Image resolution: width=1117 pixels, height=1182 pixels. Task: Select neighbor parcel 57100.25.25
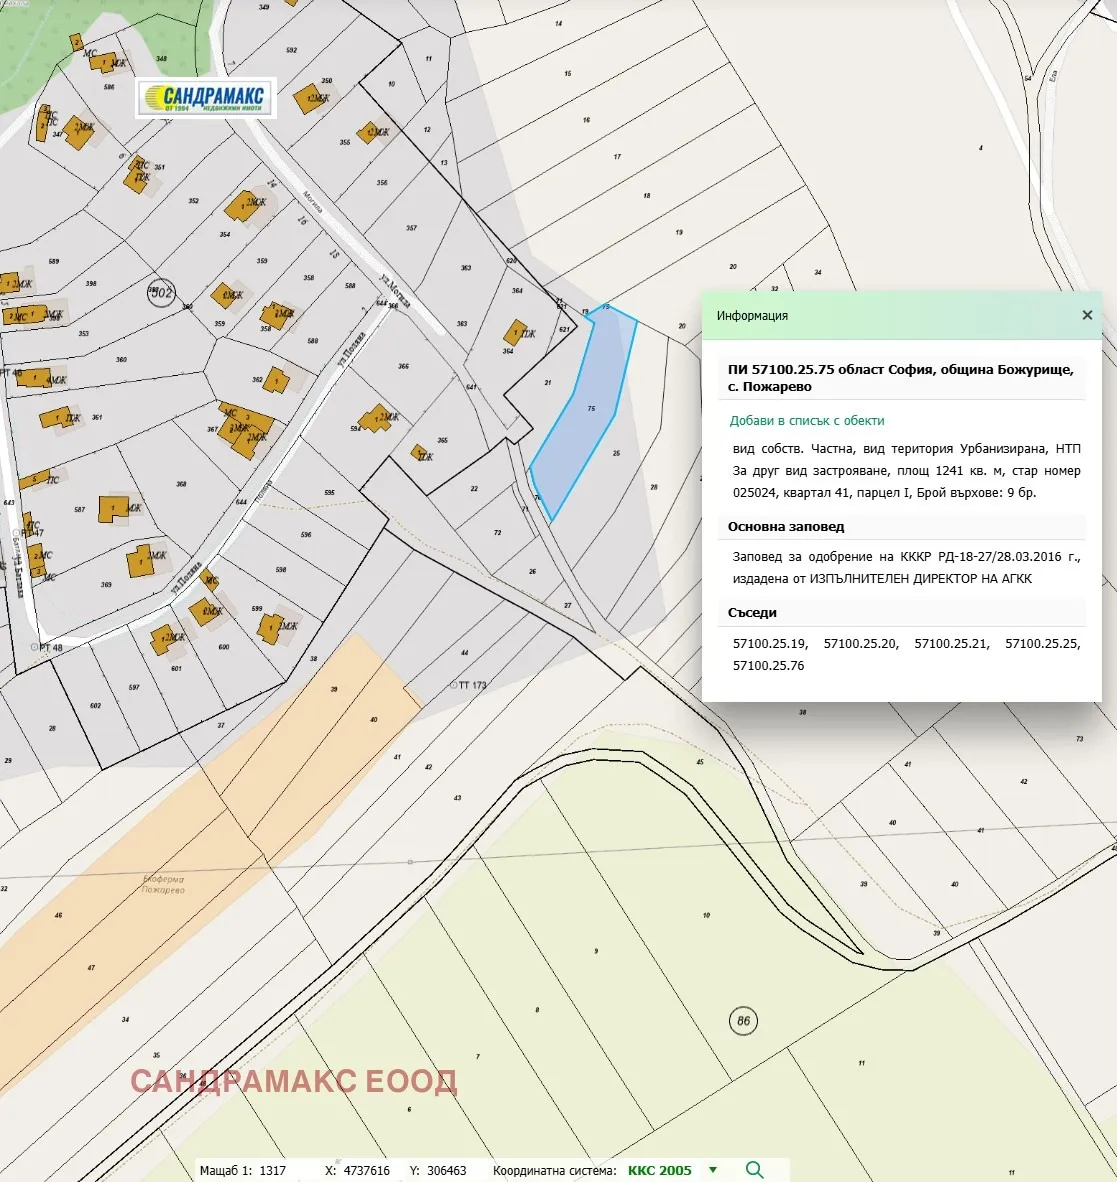click(x=1042, y=644)
